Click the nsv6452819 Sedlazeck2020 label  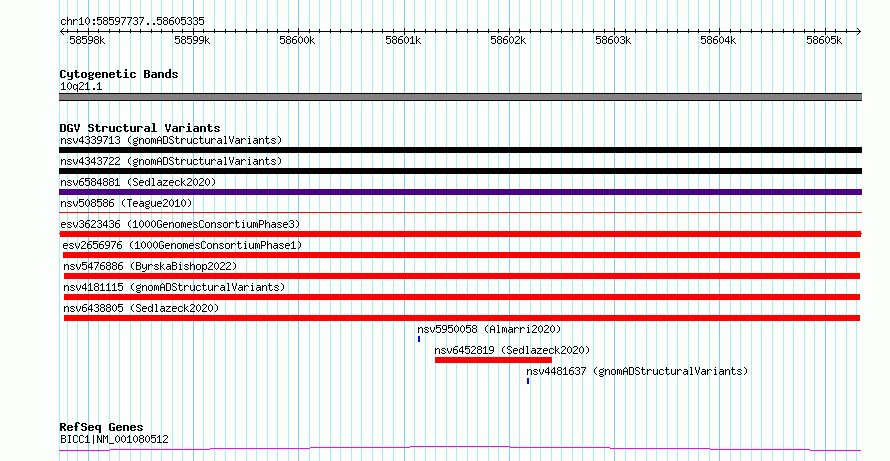pyautogui.click(x=513, y=350)
